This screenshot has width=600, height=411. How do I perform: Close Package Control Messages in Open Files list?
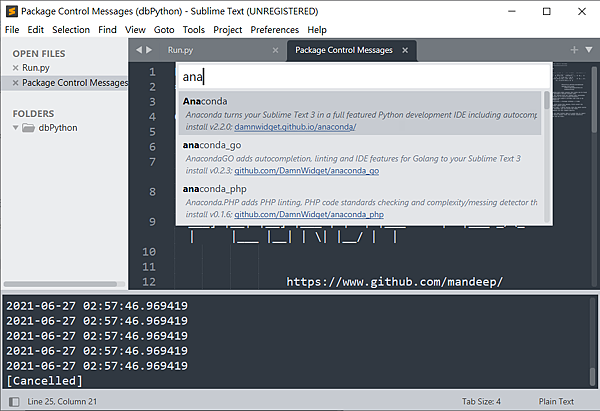click(x=15, y=83)
